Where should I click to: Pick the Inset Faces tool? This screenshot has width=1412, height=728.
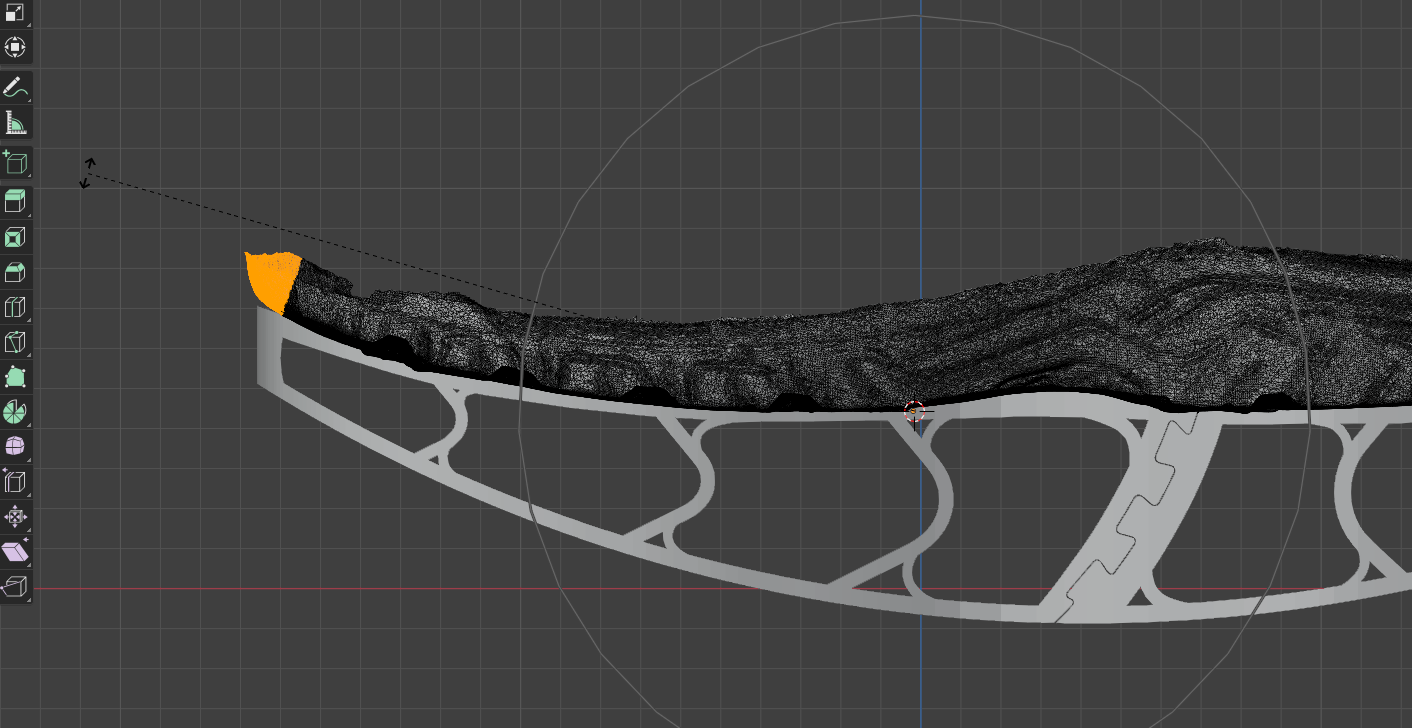click(15, 237)
